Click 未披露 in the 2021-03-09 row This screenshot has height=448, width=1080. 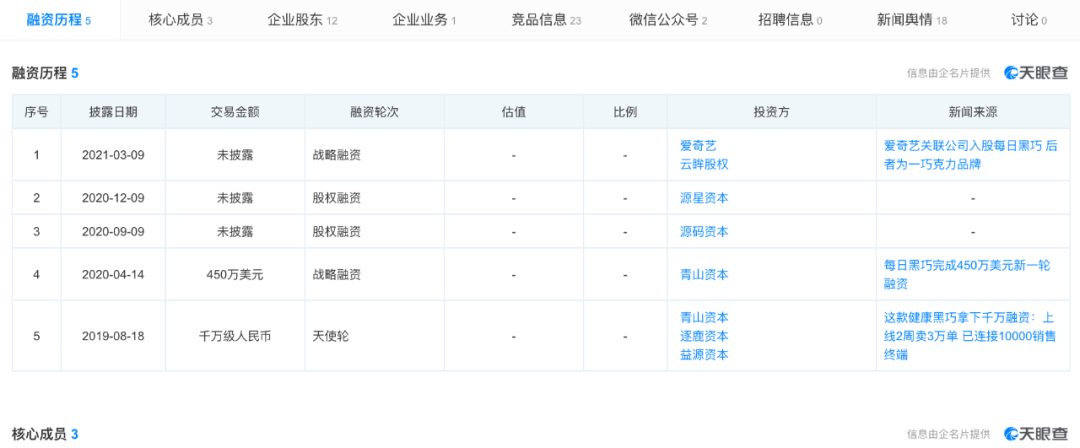pyautogui.click(x=235, y=155)
